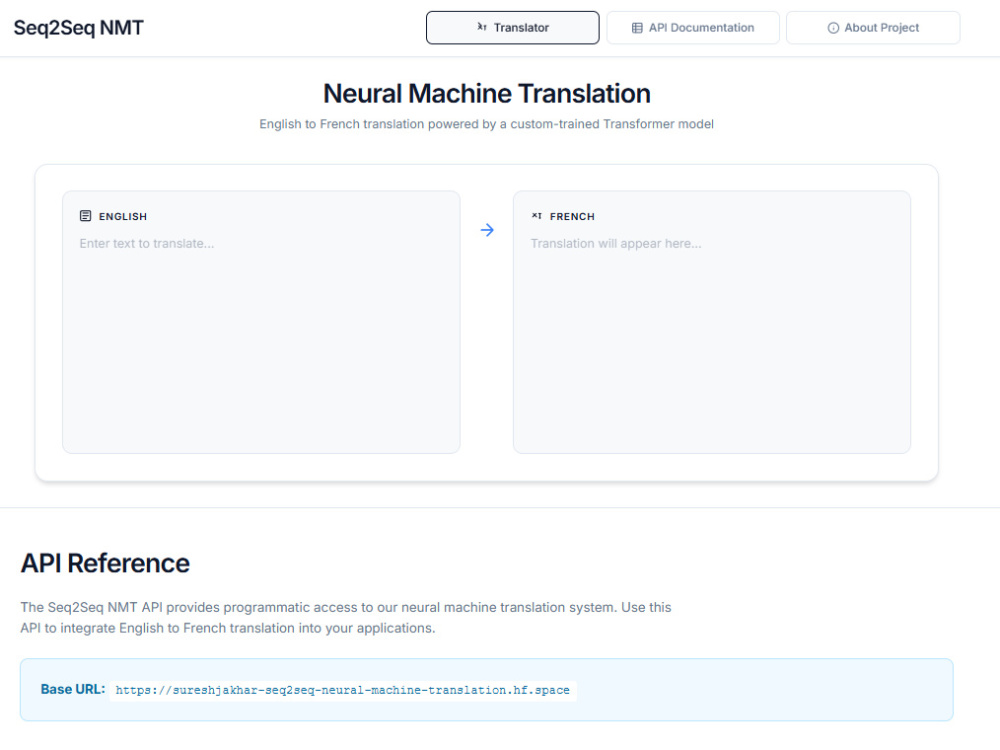Click the translate icon in Translator tab
Screen dimensions: 1000x750
pos(482,27)
